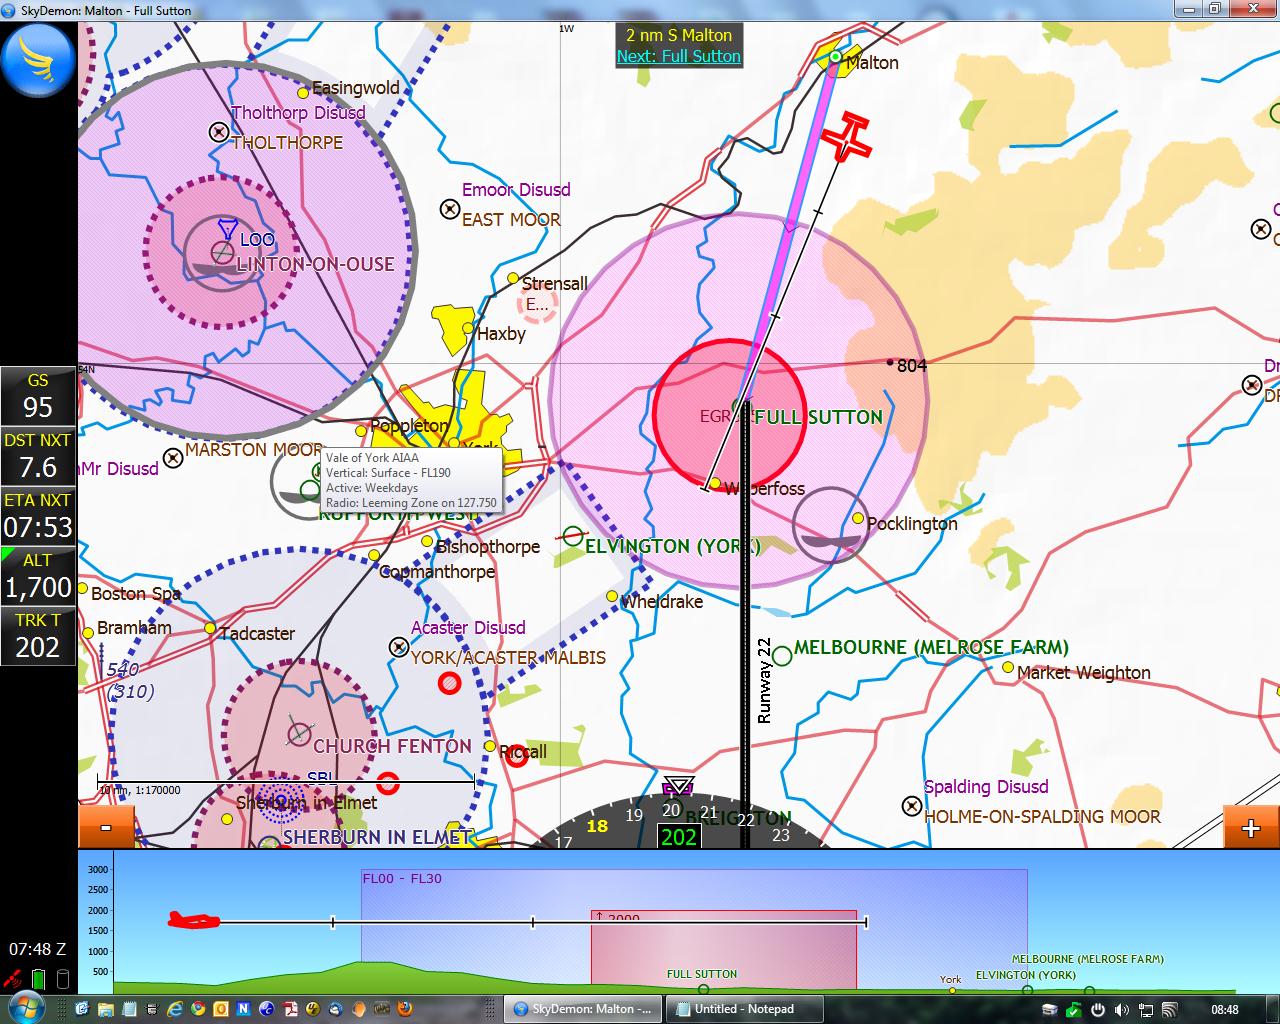Click the 2 nm S Malton position label
Image resolution: width=1280 pixels, height=1024 pixels.
(678, 35)
